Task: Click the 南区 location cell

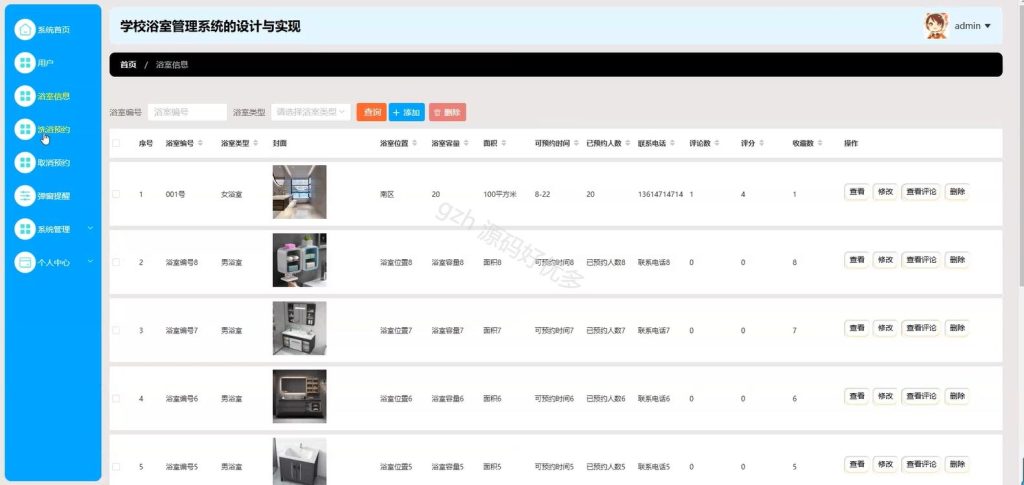Action: click(x=387, y=195)
